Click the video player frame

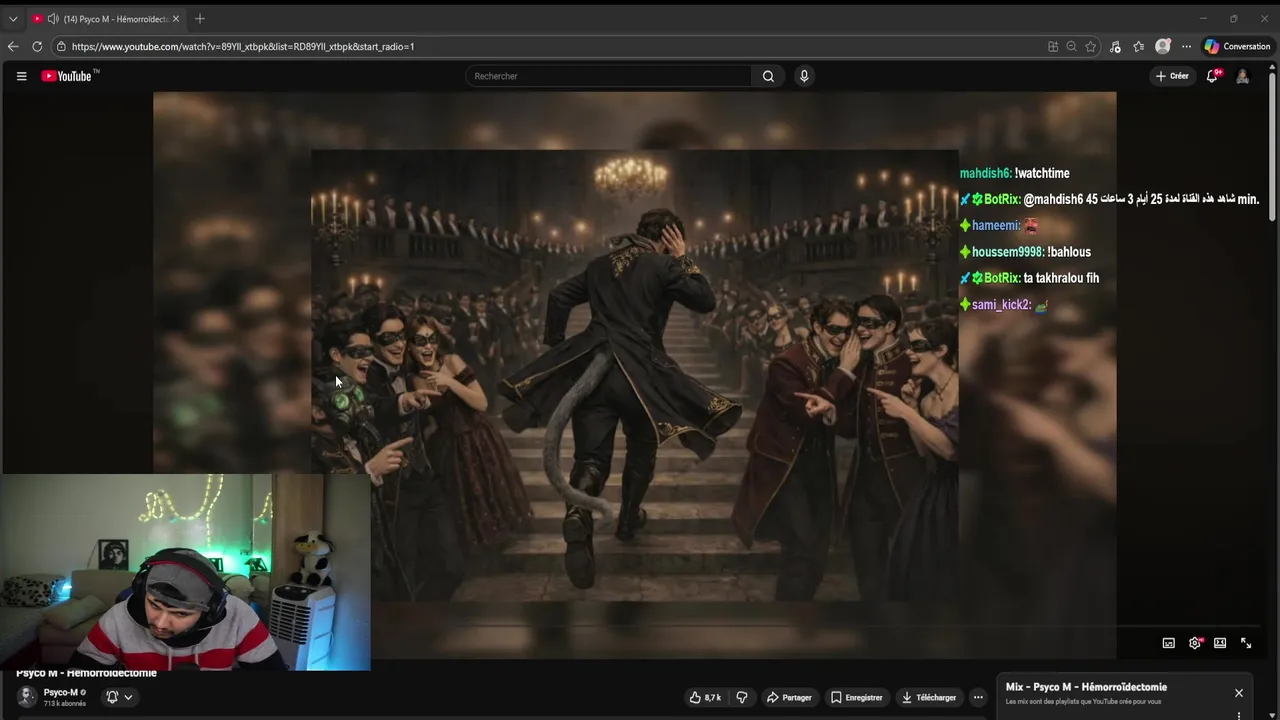click(634, 375)
